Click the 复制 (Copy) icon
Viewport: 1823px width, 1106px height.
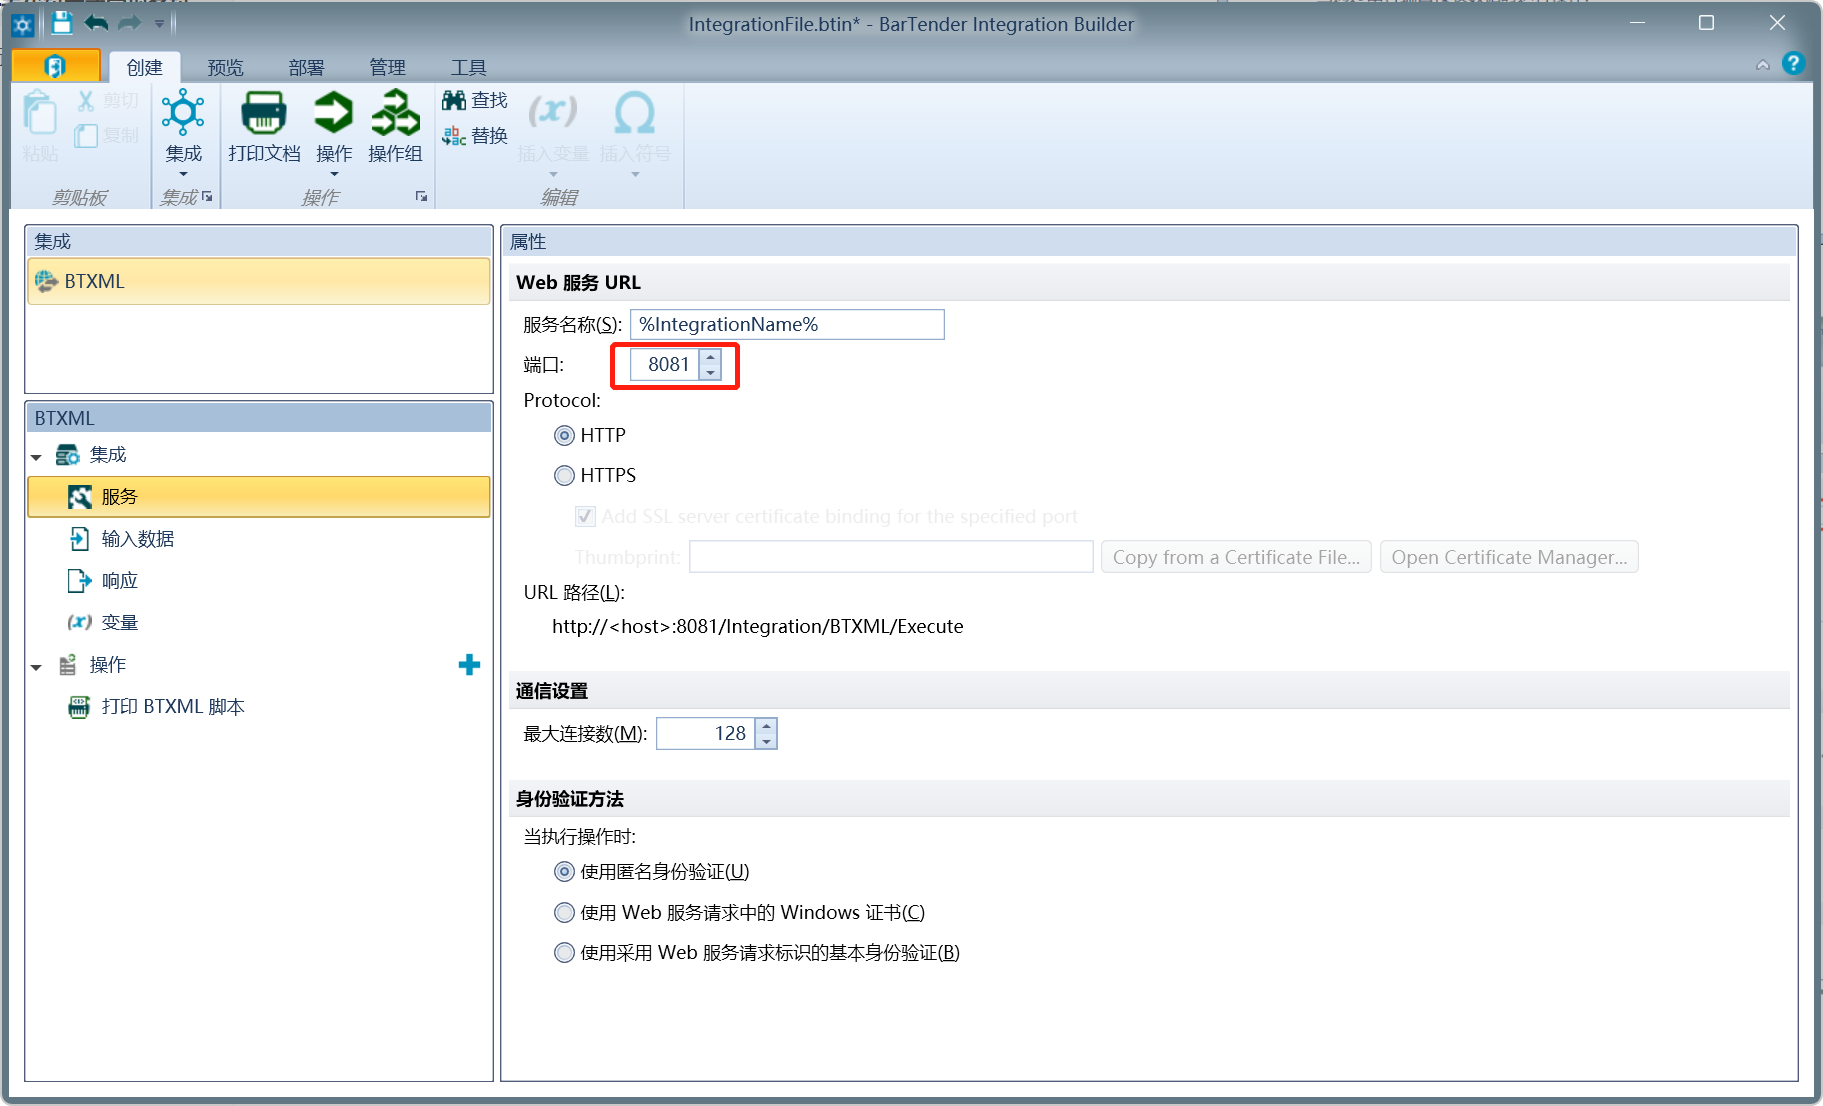[x=86, y=135]
